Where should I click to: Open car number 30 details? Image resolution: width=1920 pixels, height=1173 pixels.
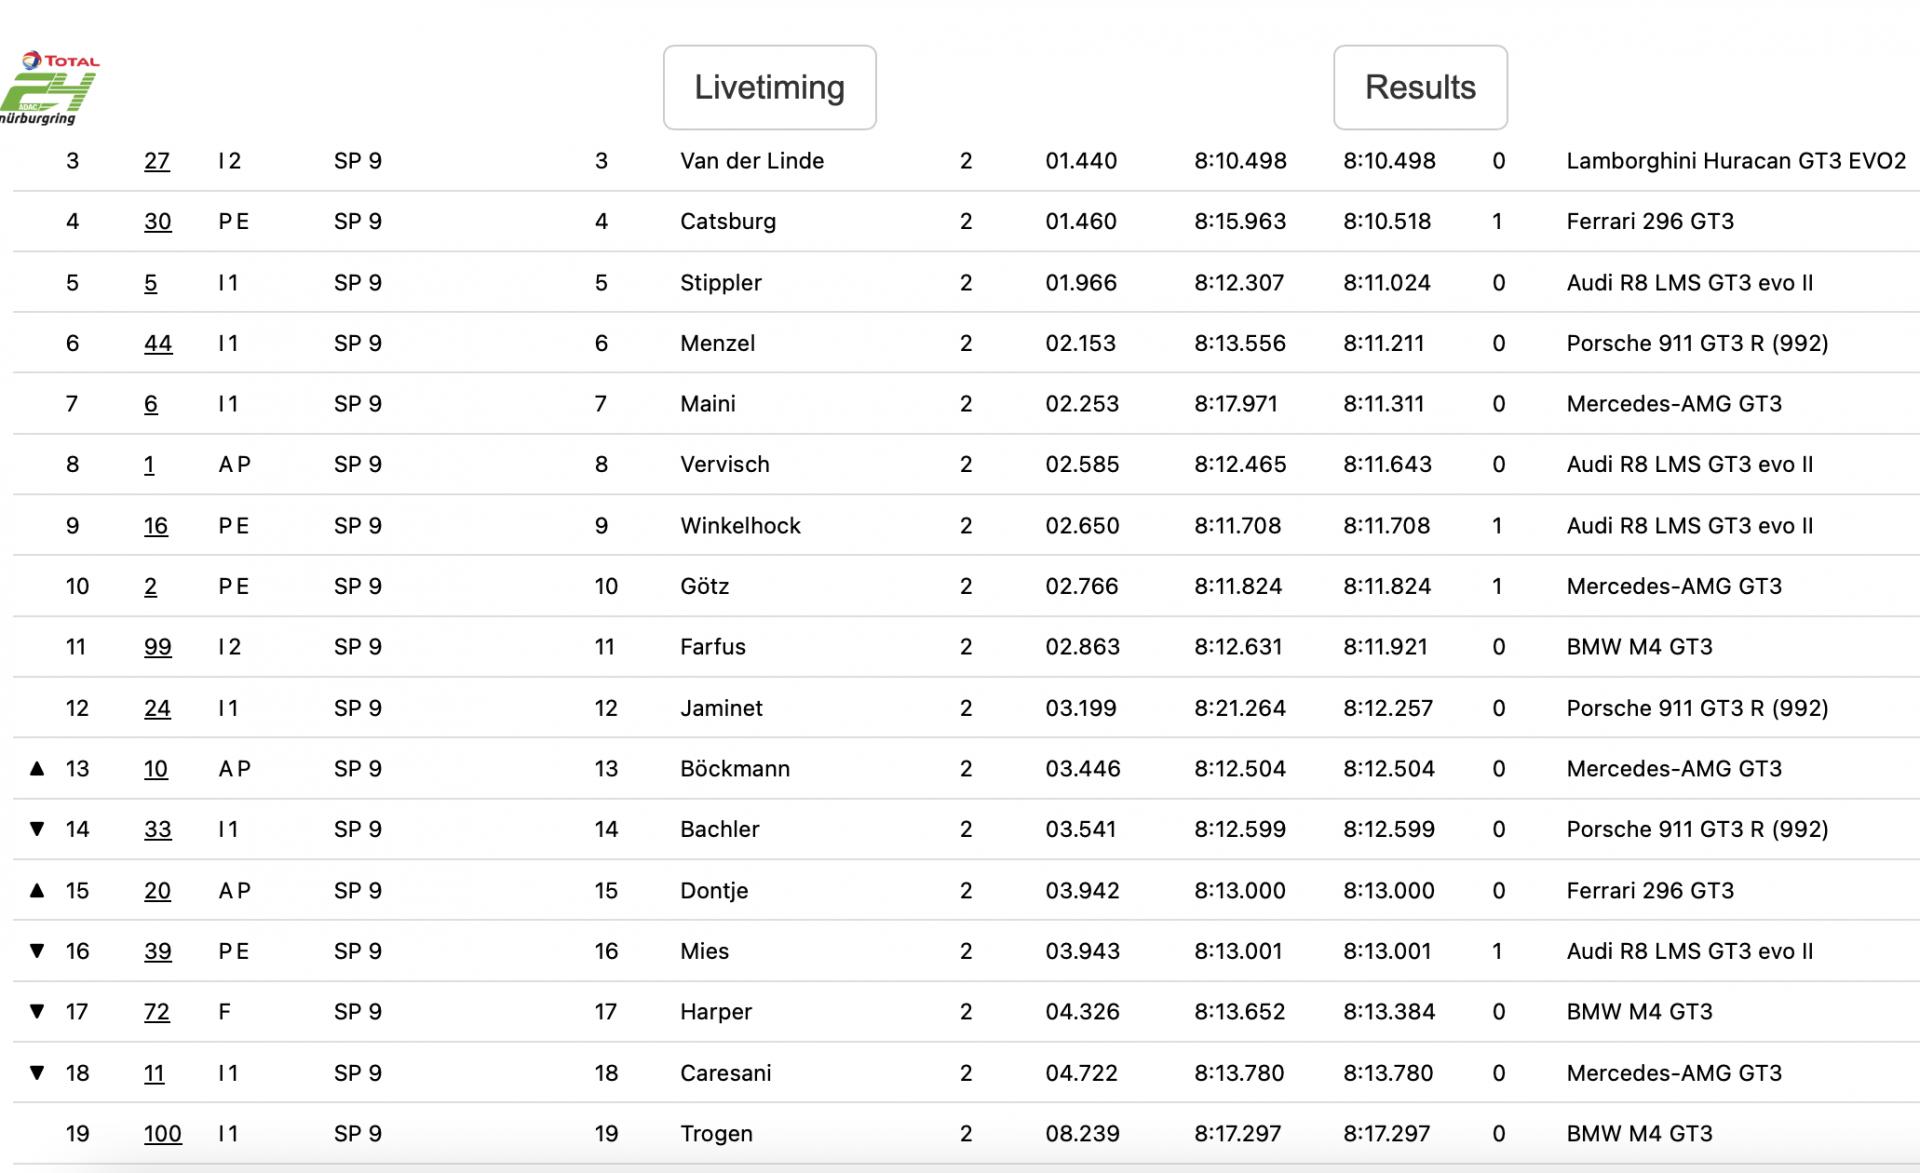coord(158,222)
